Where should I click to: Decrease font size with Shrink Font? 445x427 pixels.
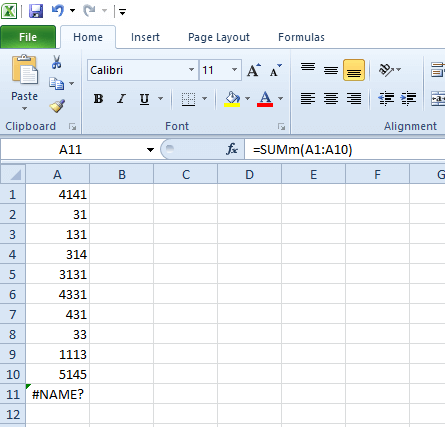click(275, 70)
